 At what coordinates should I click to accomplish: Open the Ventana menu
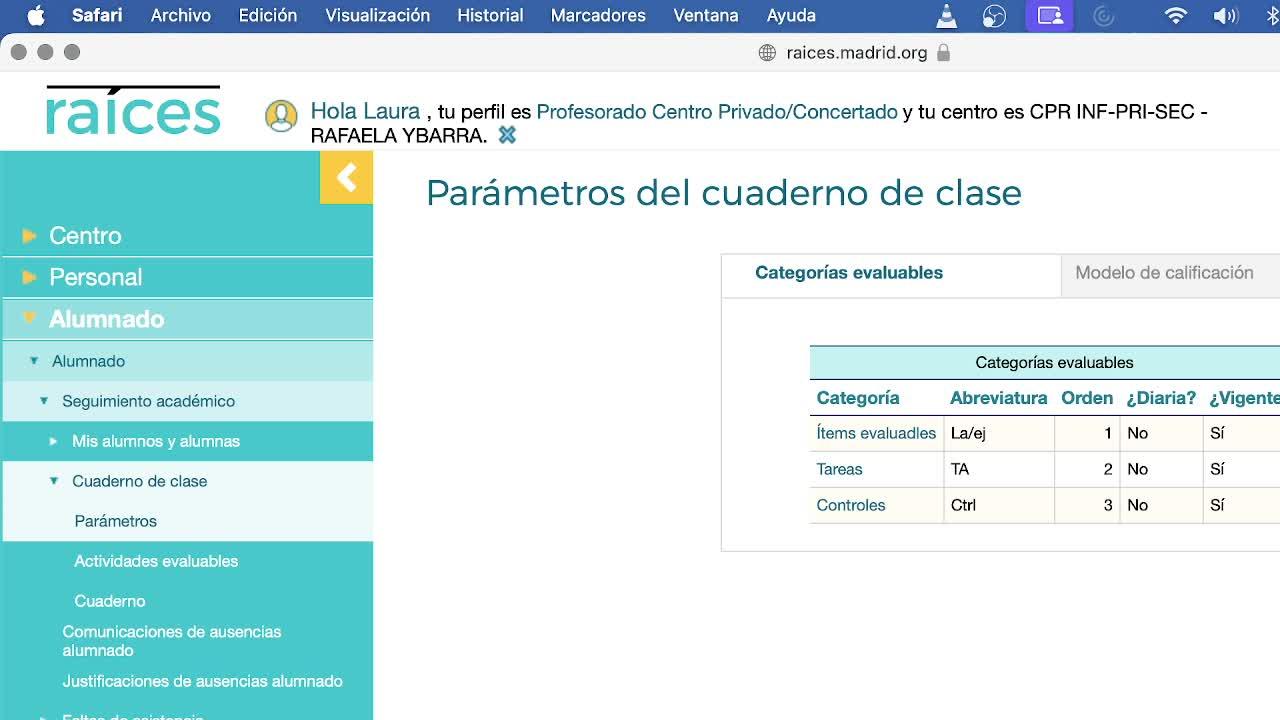pyautogui.click(x=706, y=15)
